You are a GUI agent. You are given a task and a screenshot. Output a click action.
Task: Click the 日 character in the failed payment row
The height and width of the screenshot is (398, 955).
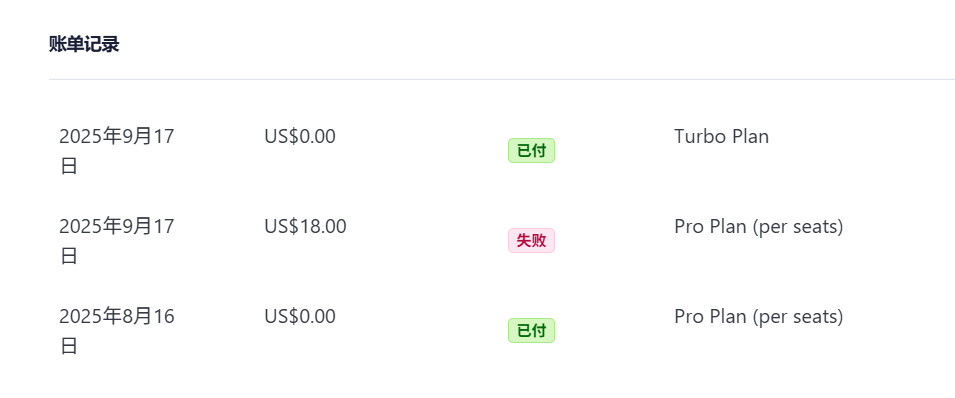pyautogui.click(x=68, y=256)
